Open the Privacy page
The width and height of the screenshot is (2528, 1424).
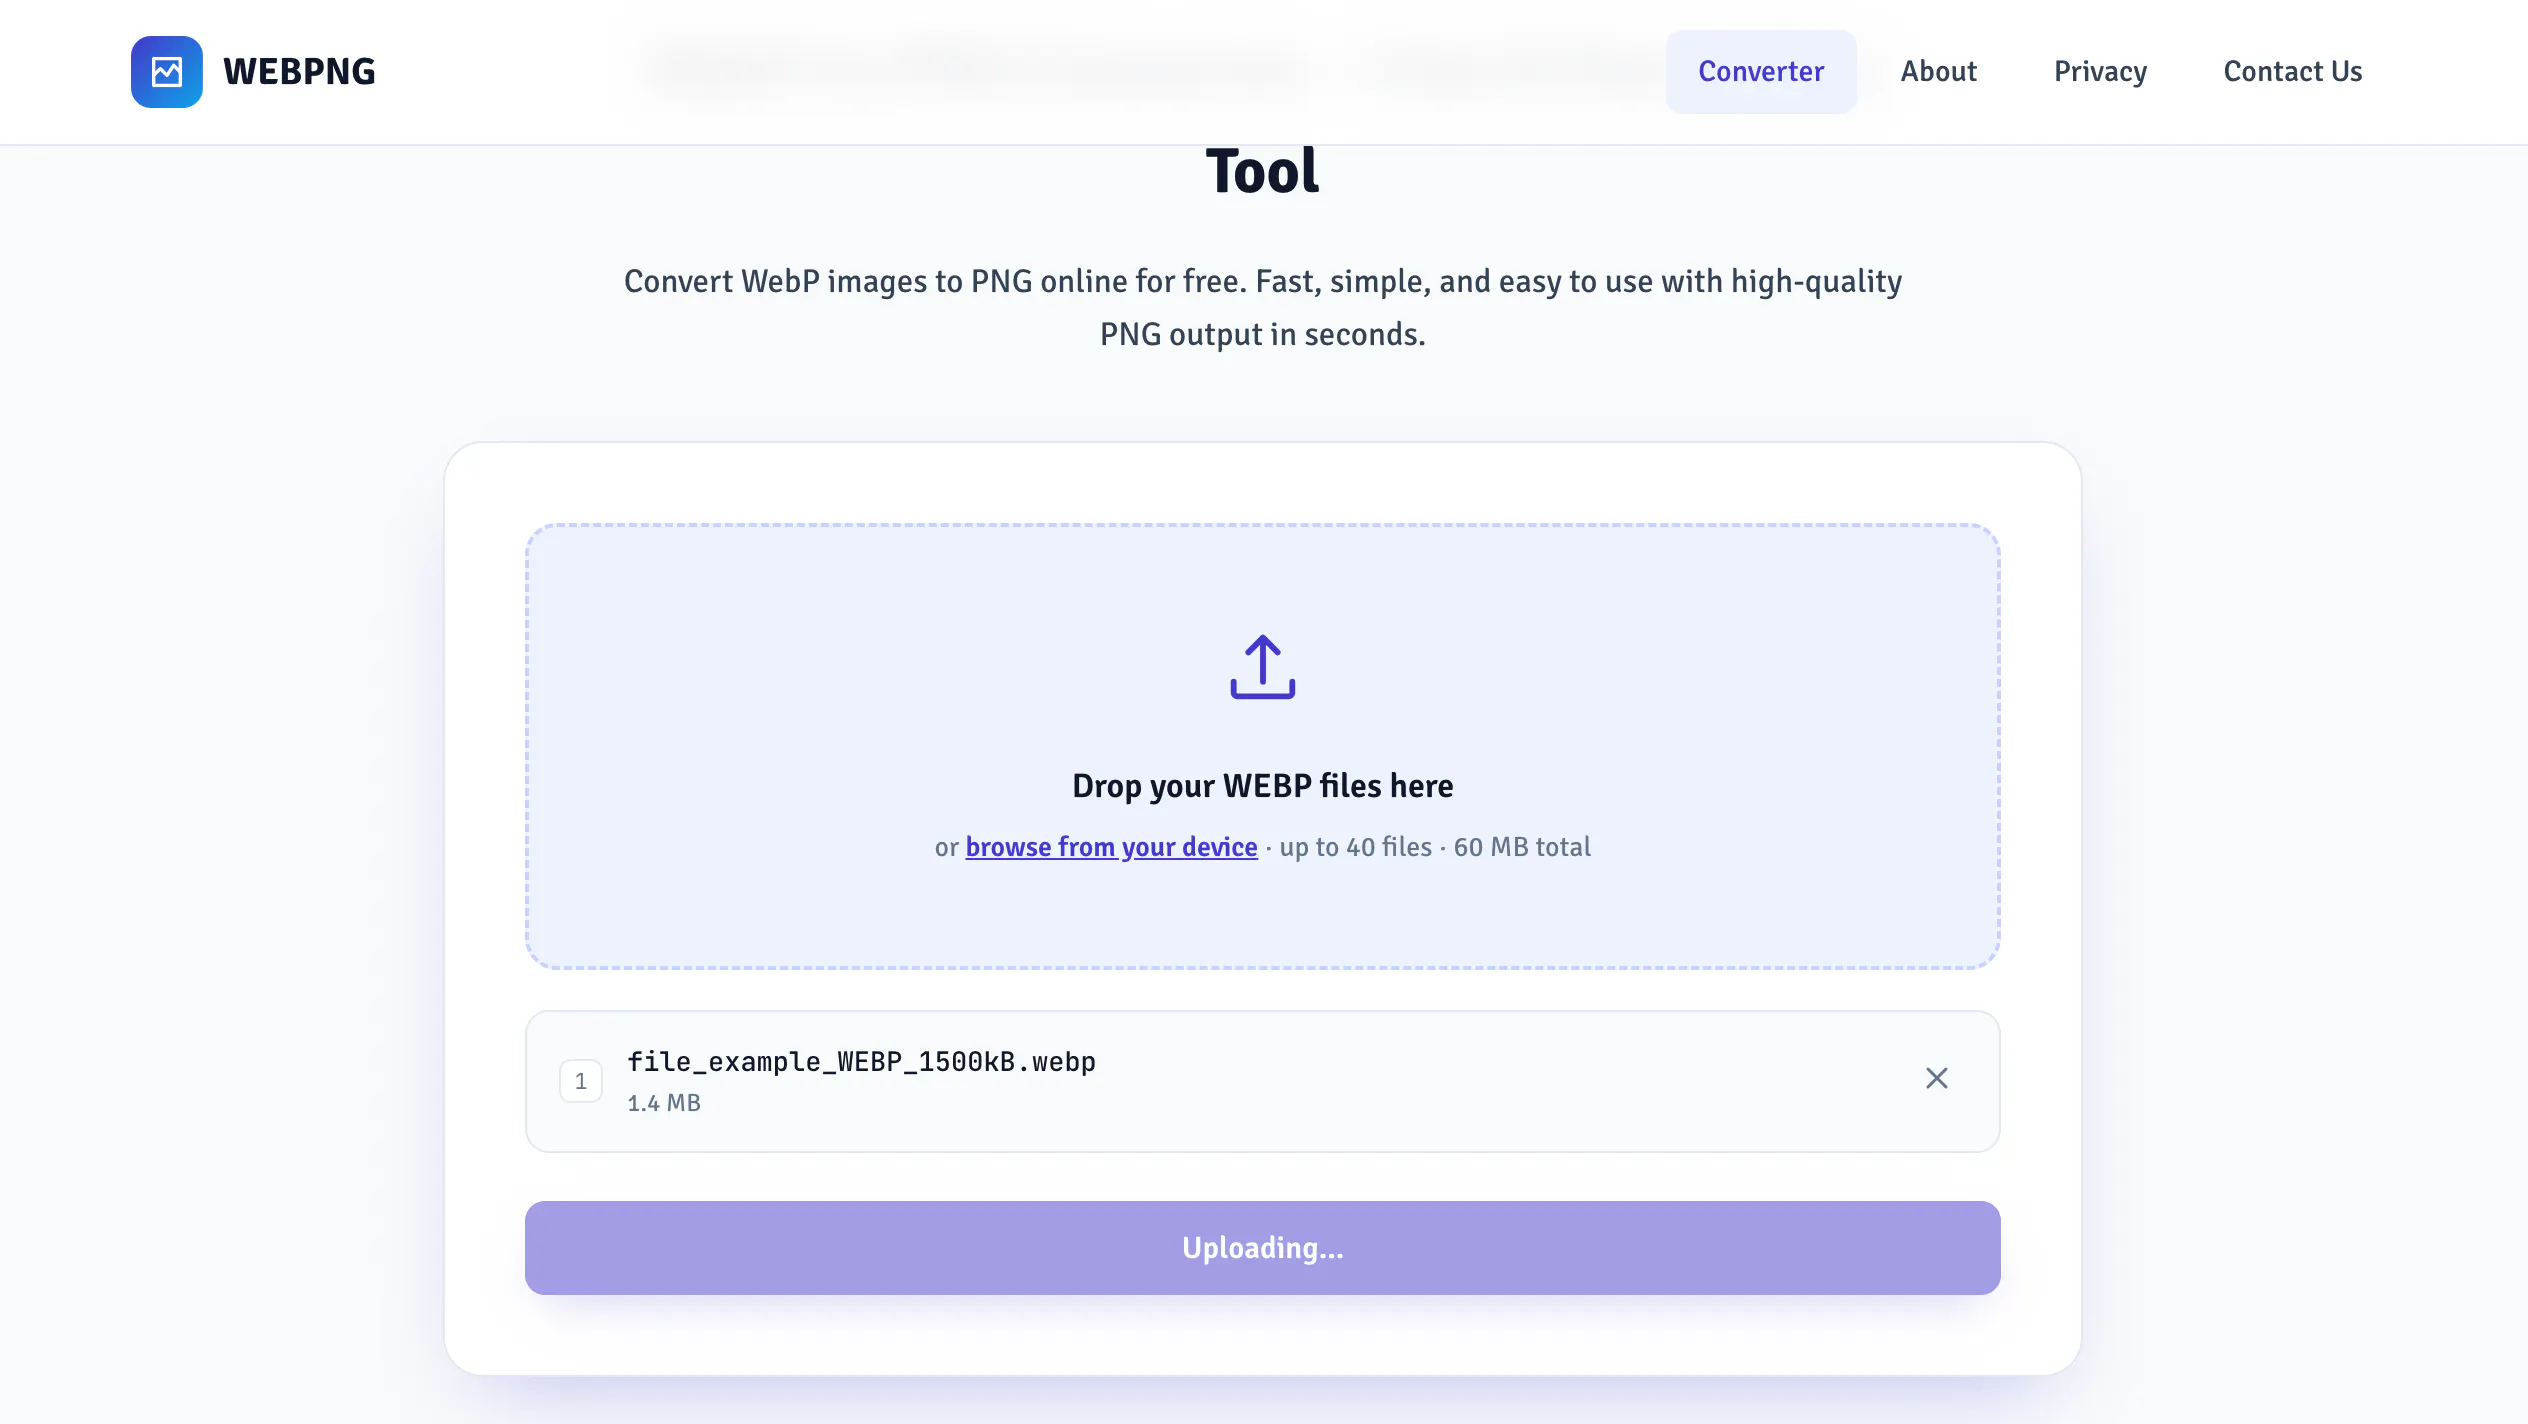[2100, 72]
